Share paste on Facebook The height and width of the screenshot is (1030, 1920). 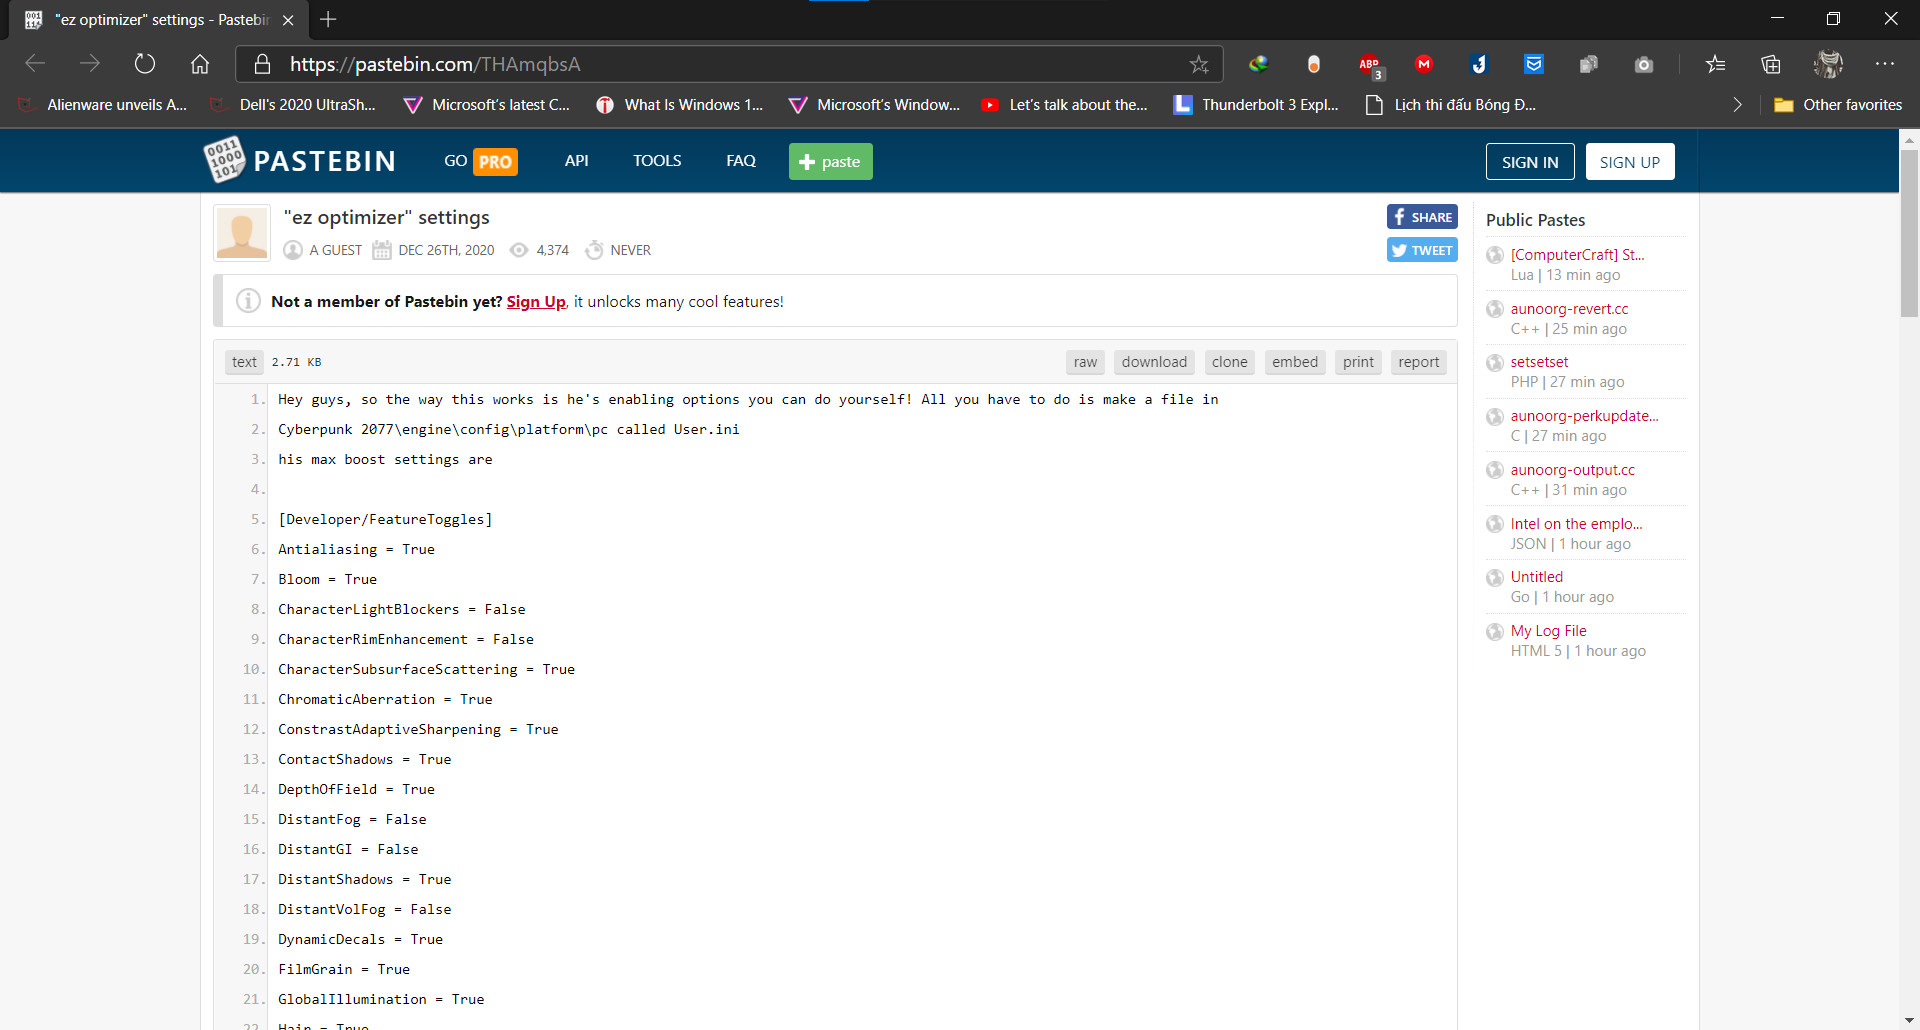tap(1422, 217)
